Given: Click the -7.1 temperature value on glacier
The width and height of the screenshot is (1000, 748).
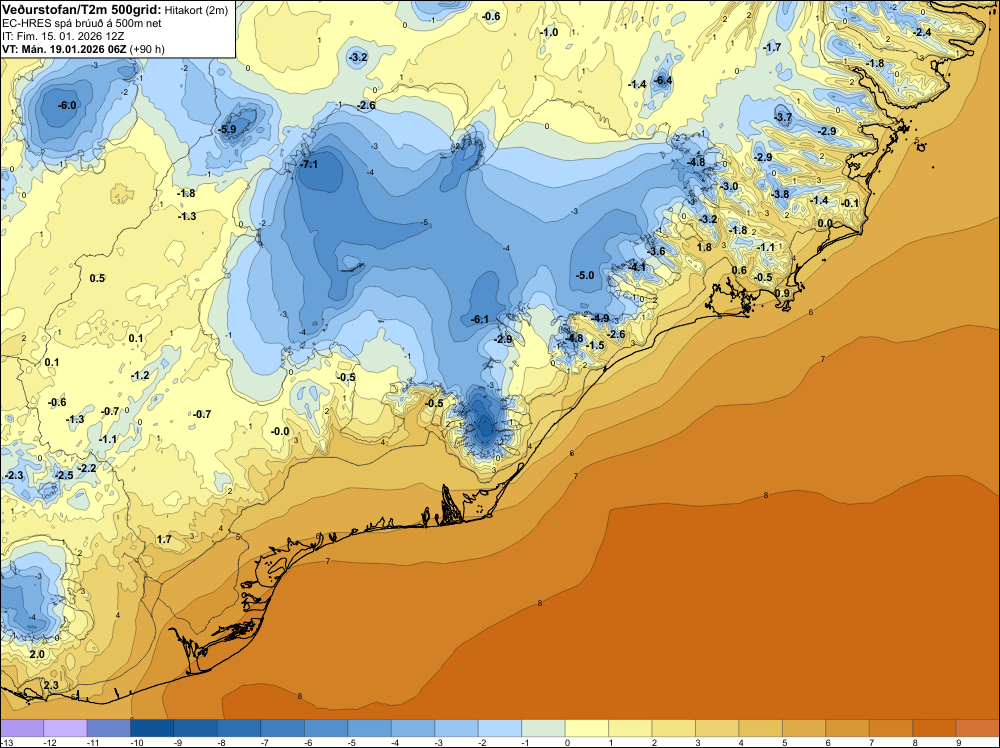Looking at the screenshot, I should [x=309, y=164].
